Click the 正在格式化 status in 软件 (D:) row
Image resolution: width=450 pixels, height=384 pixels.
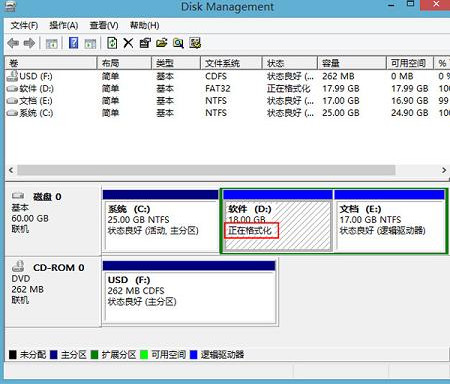pos(289,89)
